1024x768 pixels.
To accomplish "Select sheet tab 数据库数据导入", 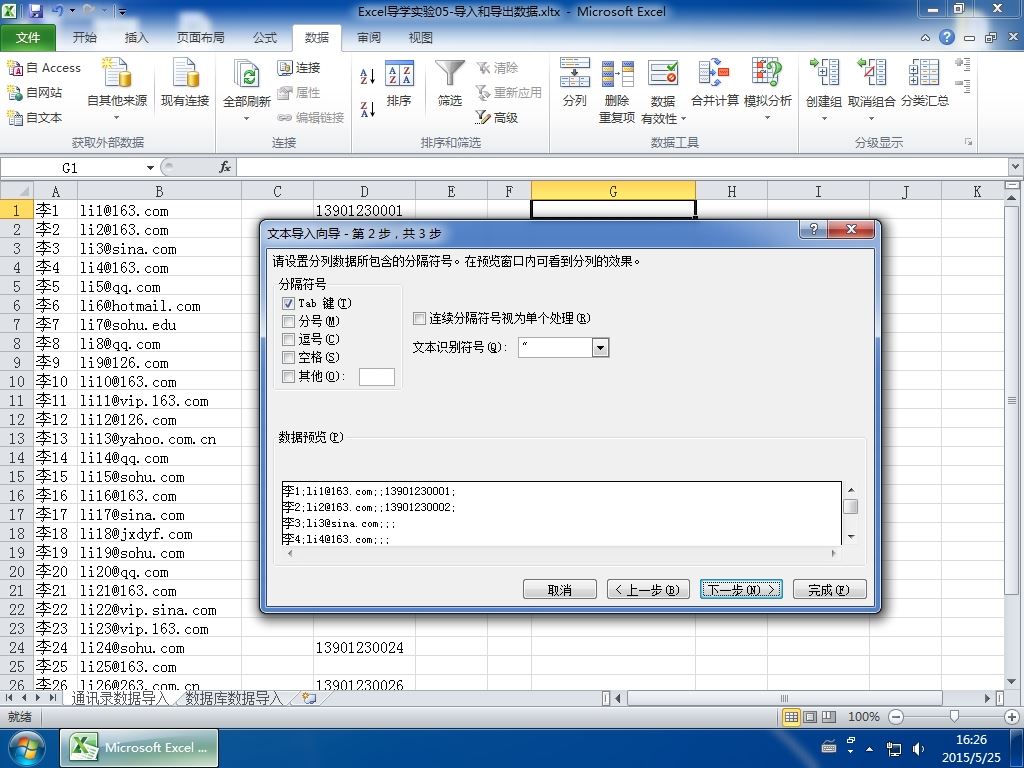I will 234,698.
